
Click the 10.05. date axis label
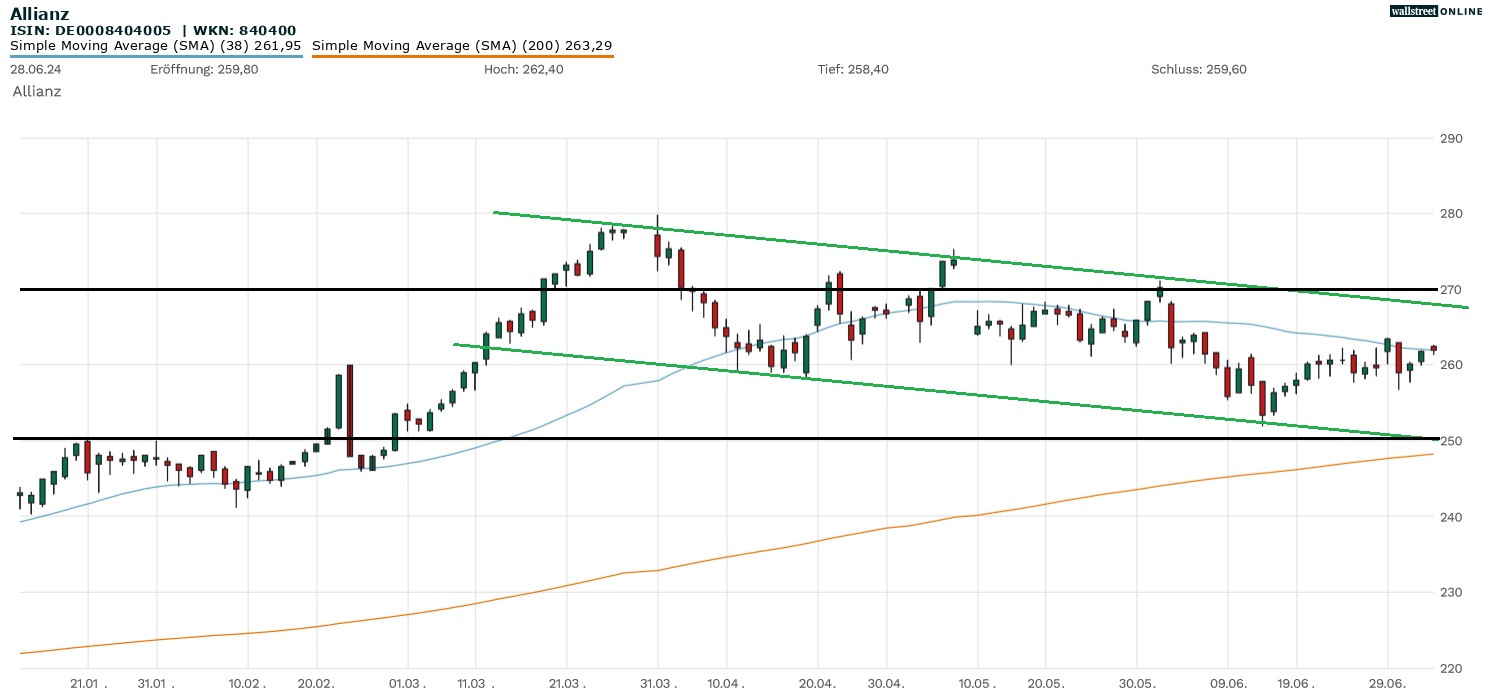[976, 683]
